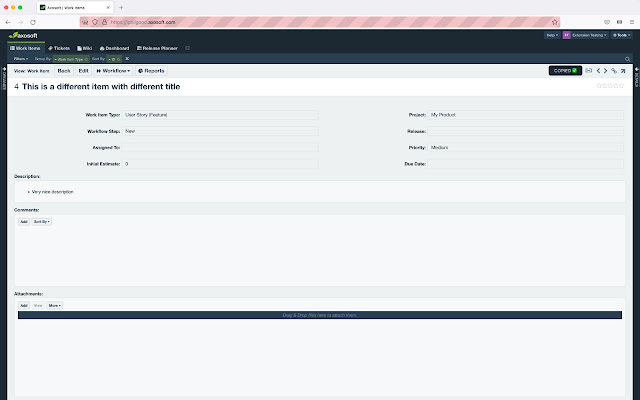
Task: Open the Help menu
Action: click(552, 35)
